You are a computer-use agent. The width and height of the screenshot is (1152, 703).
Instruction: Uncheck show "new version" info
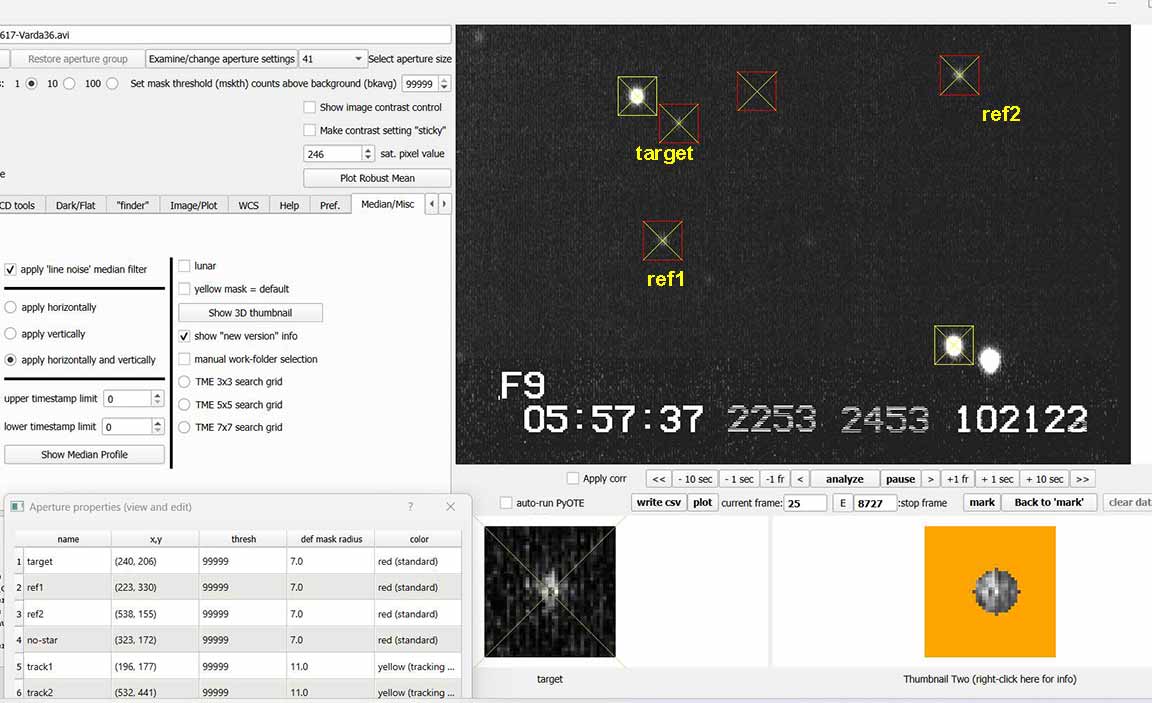pos(184,336)
